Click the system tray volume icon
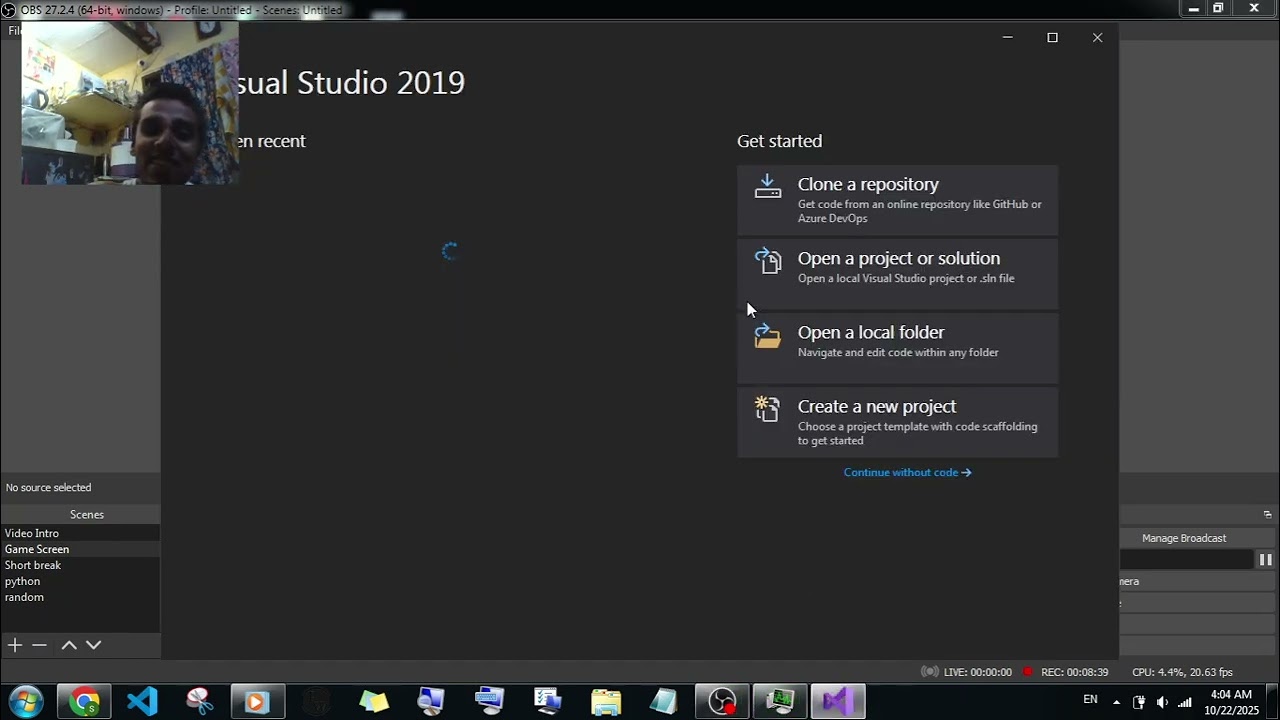The image size is (1280, 720). coord(1162,702)
